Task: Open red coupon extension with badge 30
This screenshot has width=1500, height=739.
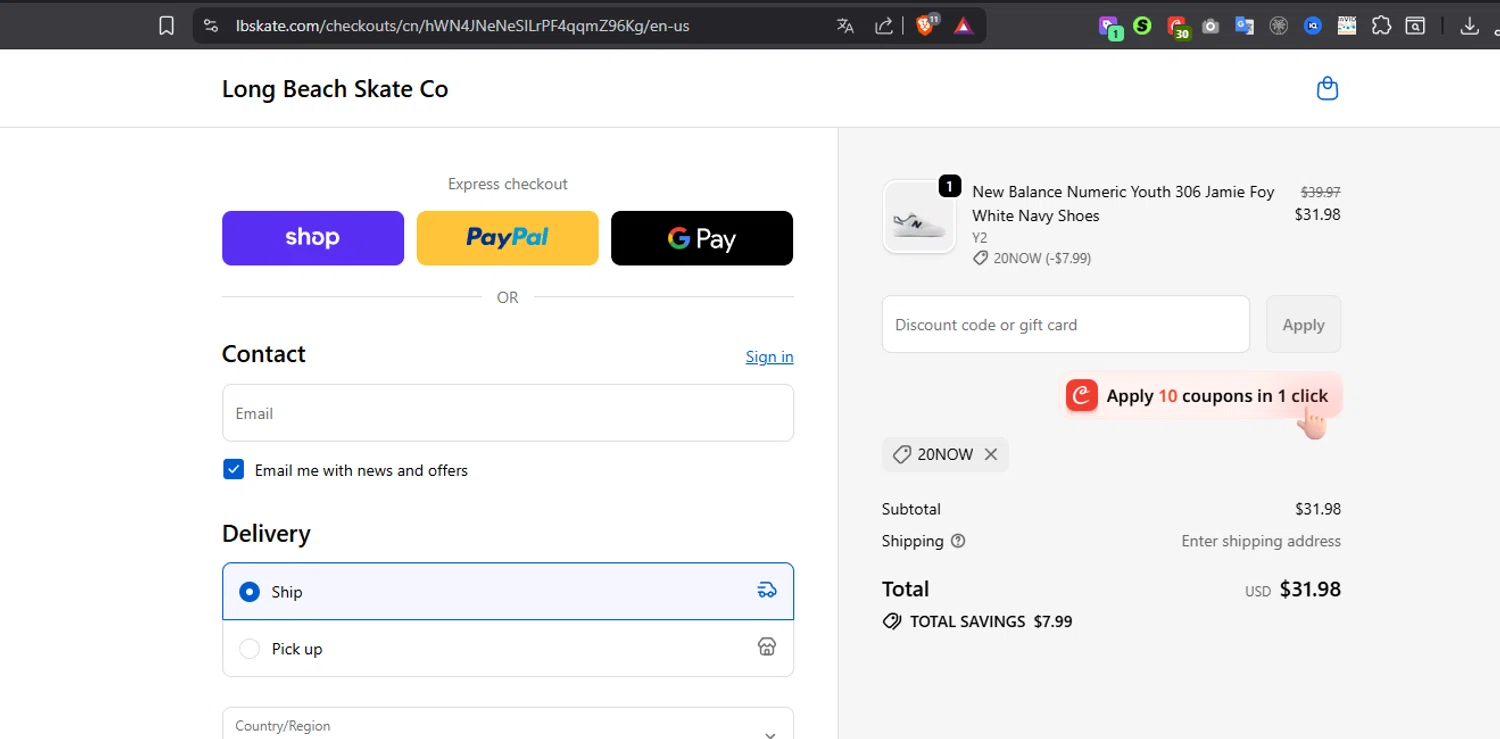Action: pos(1177,27)
